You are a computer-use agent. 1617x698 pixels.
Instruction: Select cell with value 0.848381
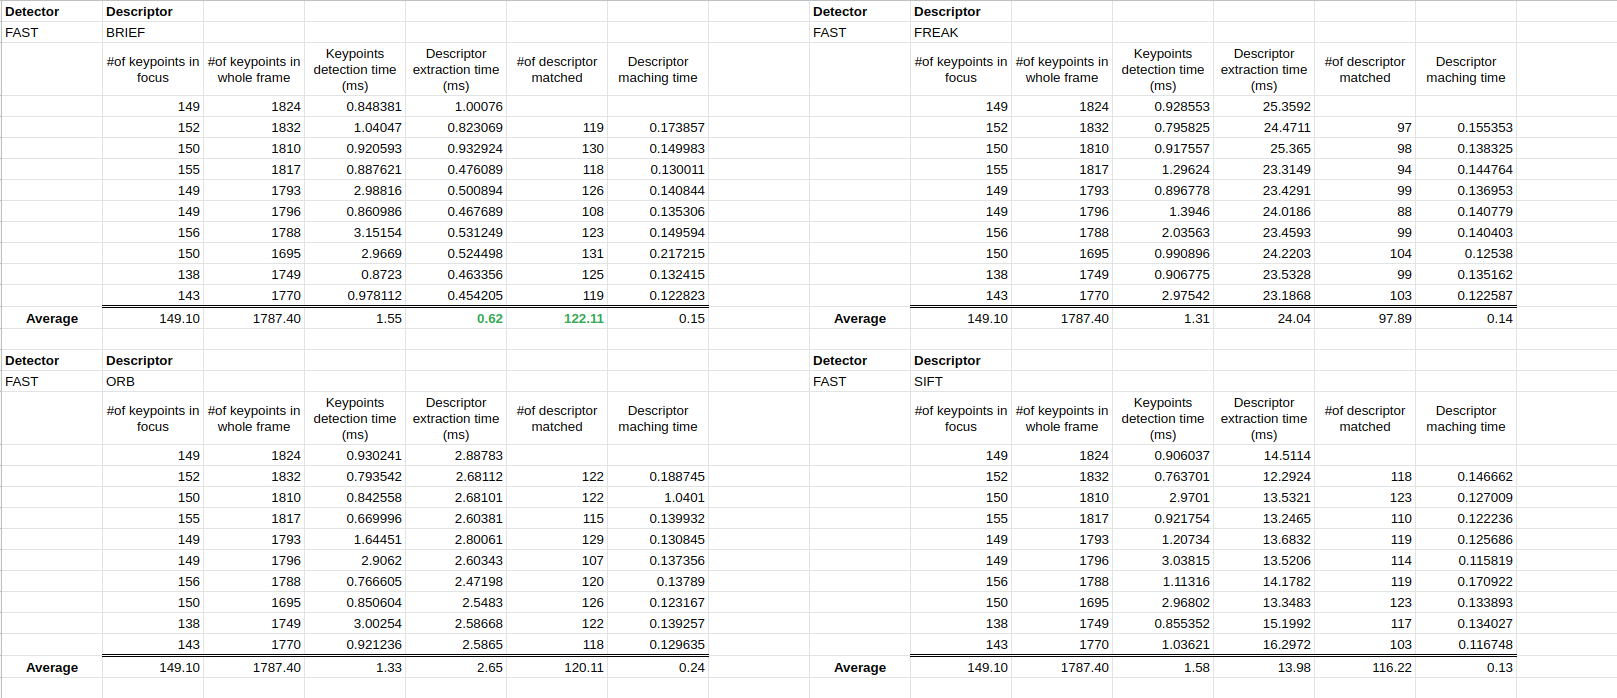(x=355, y=106)
